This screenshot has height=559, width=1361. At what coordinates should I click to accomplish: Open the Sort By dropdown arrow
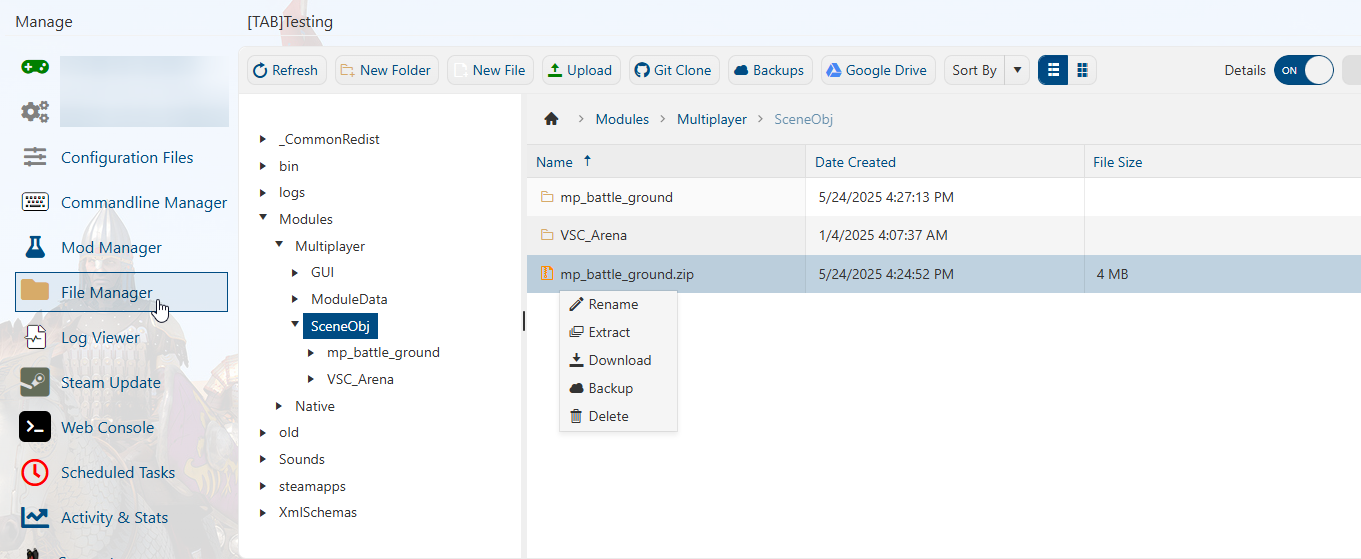coord(1017,70)
